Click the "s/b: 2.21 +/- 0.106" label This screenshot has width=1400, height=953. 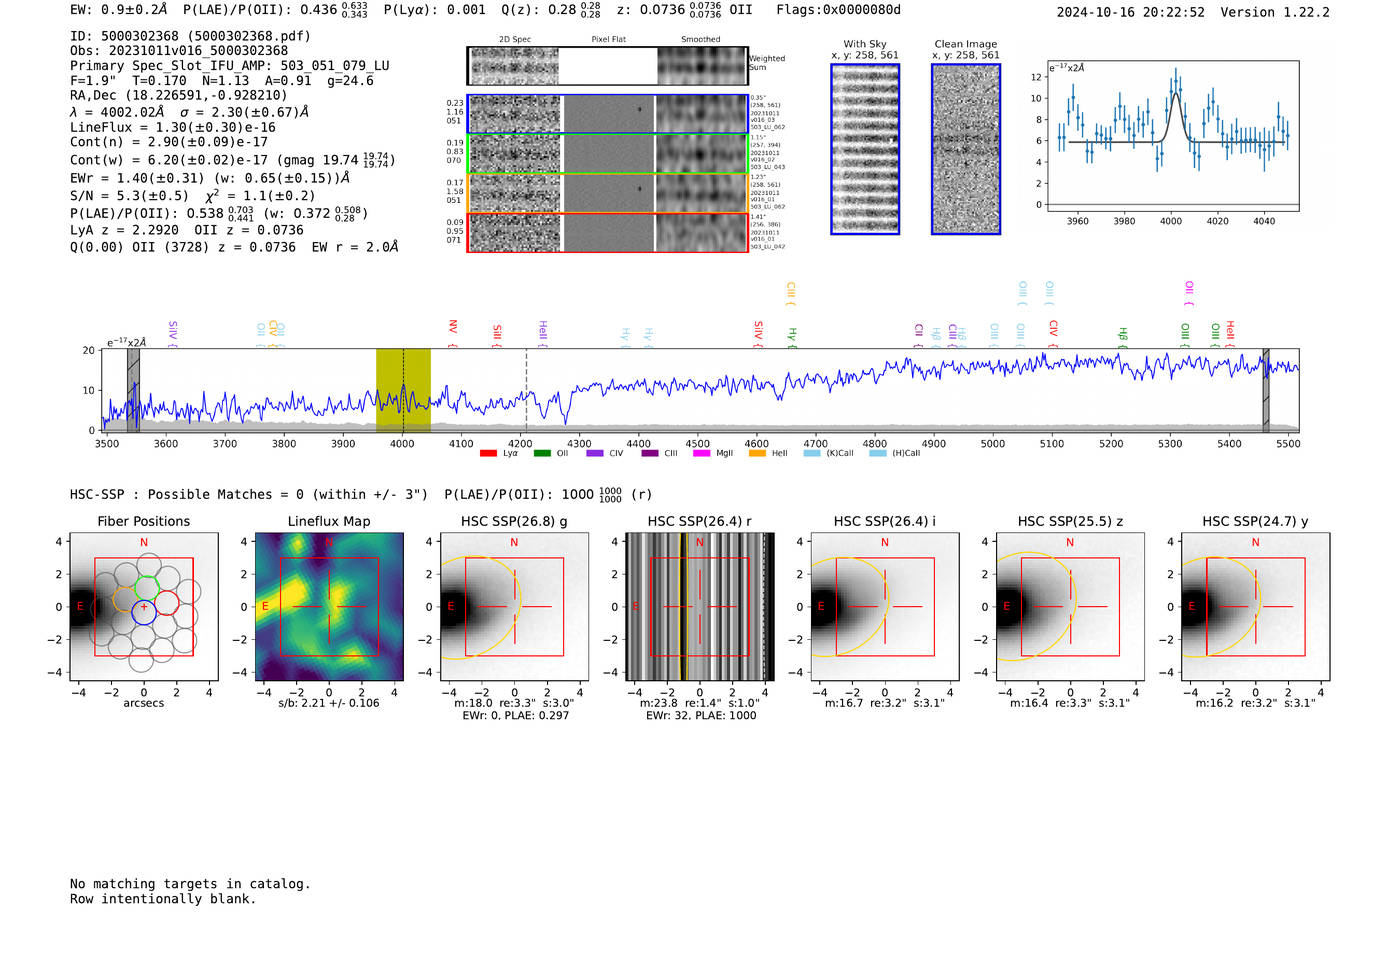(x=329, y=703)
